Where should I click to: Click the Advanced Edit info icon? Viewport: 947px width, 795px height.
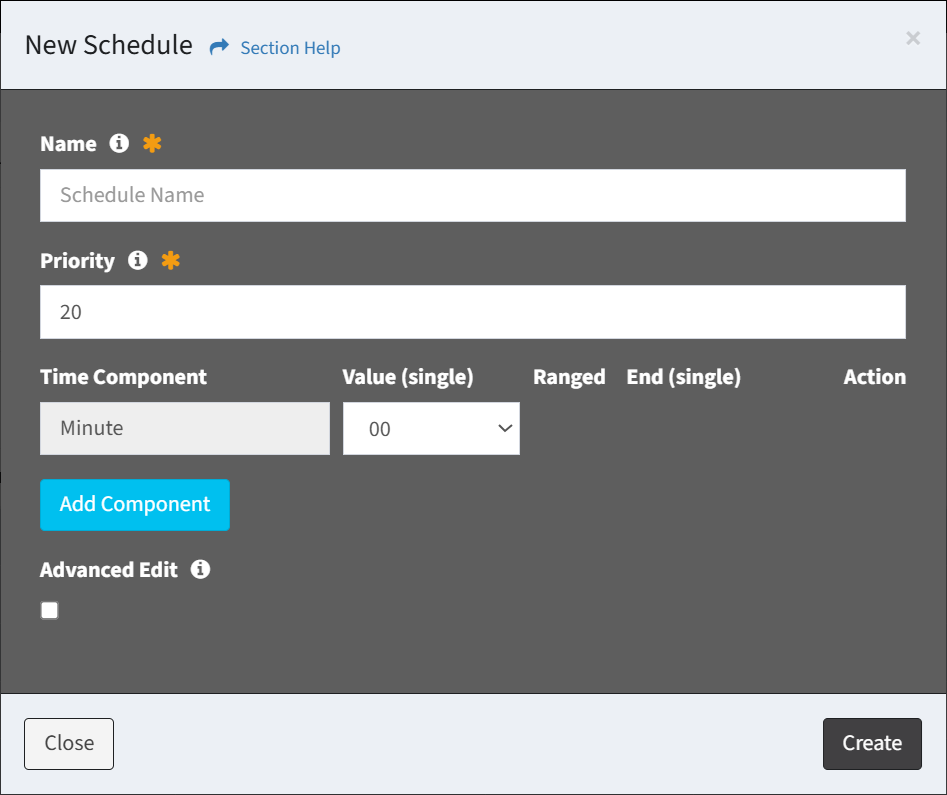(200, 569)
